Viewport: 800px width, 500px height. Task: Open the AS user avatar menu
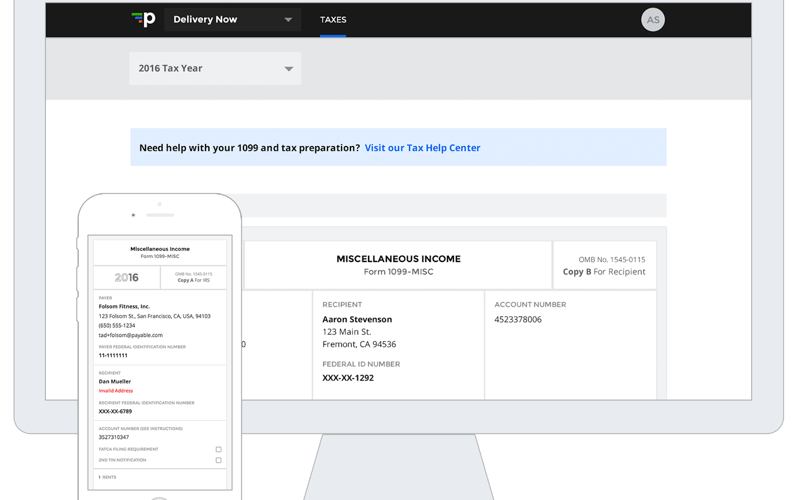tap(653, 20)
